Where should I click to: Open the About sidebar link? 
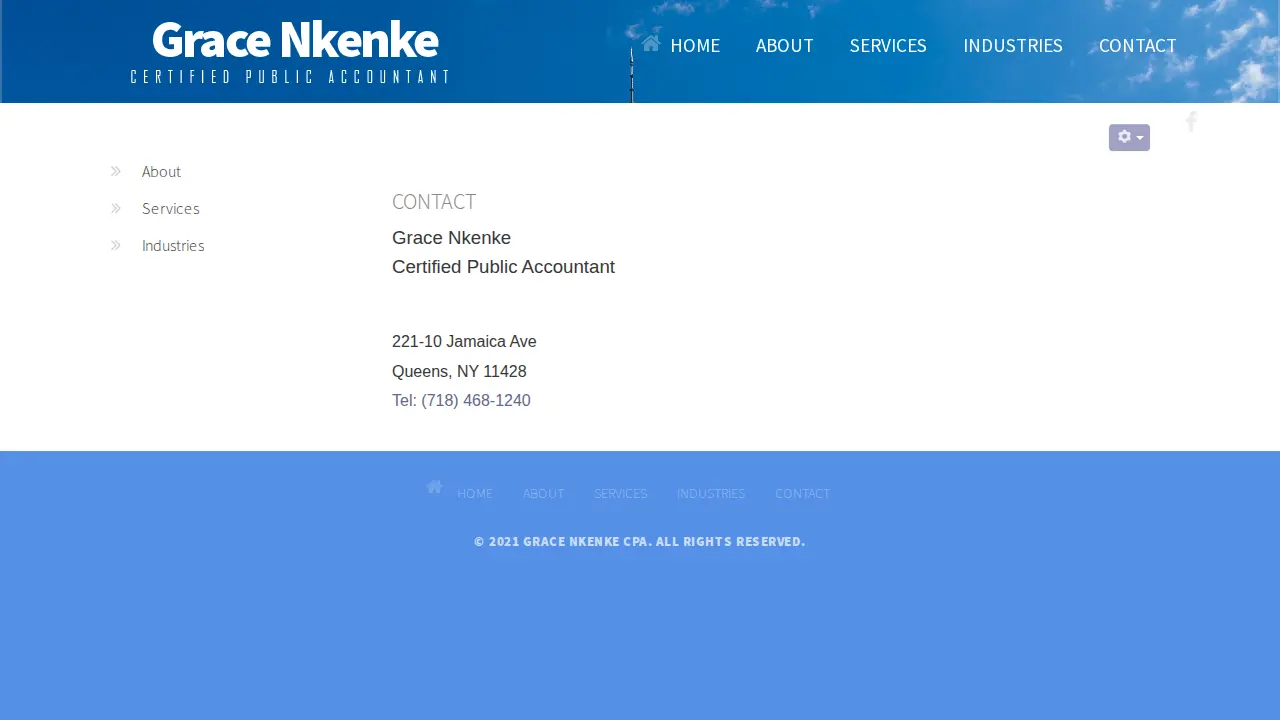click(161, 172)
